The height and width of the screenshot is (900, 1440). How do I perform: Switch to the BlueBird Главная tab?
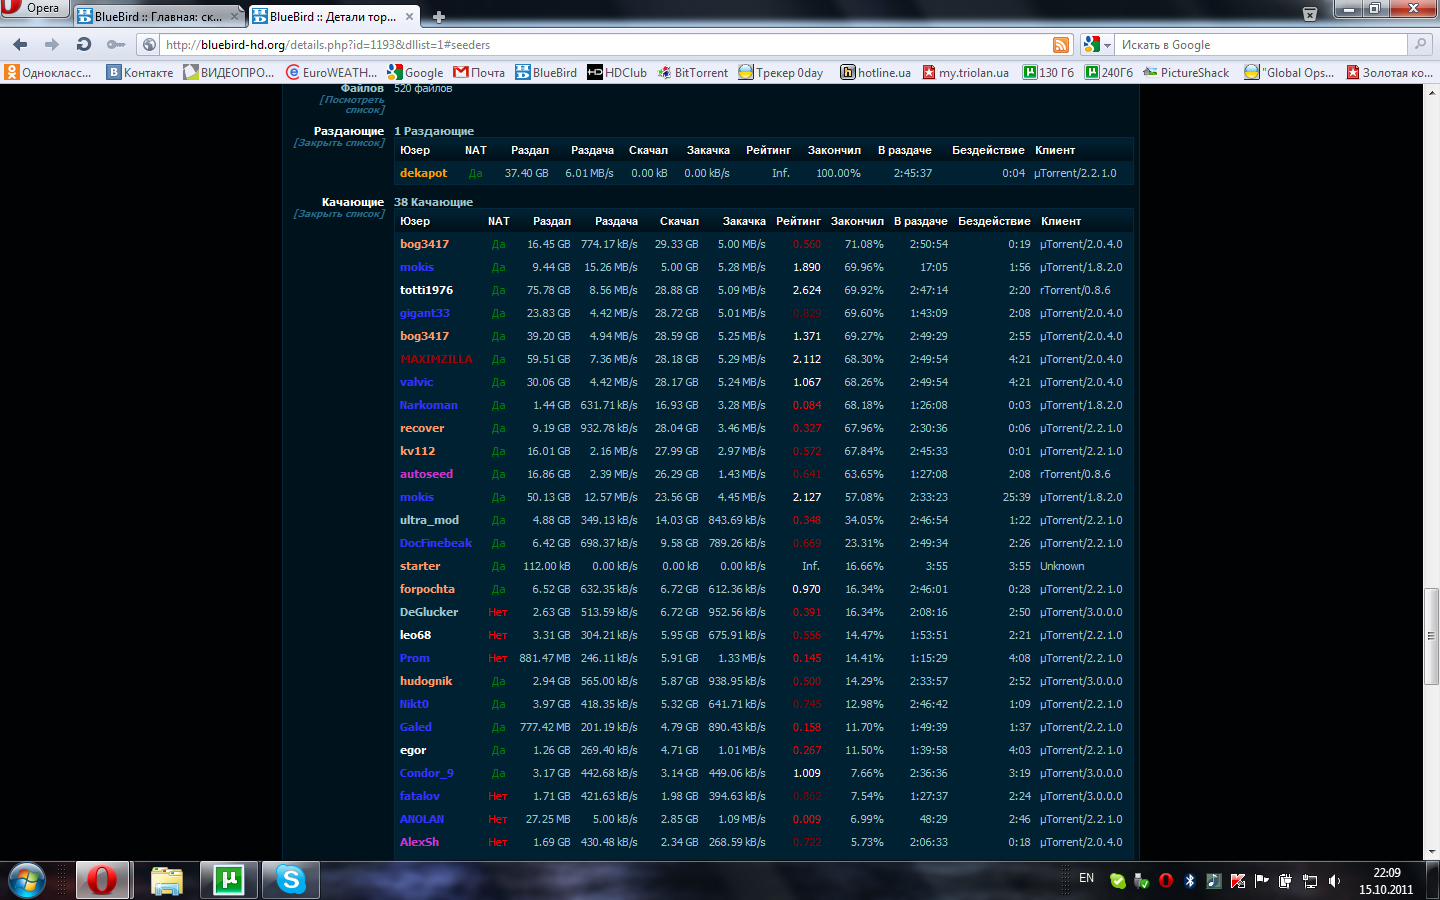[158, 16]
